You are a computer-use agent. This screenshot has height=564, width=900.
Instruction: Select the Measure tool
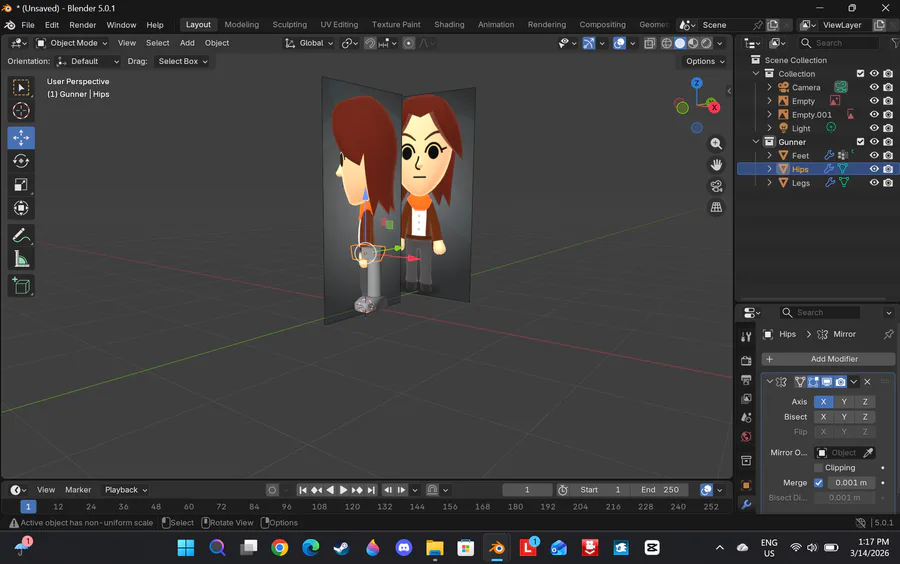(21, 260)
